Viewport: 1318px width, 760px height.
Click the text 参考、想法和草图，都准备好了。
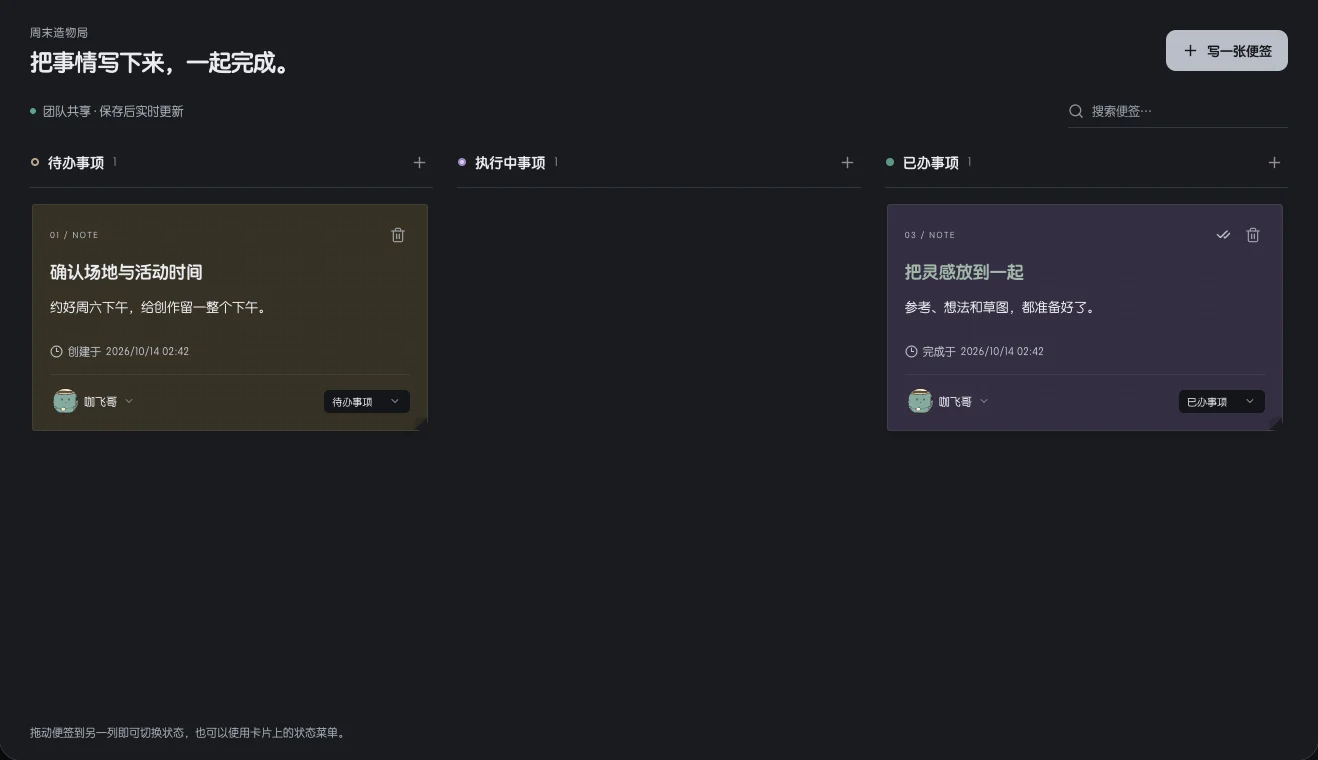click(x=1001, y=308)
